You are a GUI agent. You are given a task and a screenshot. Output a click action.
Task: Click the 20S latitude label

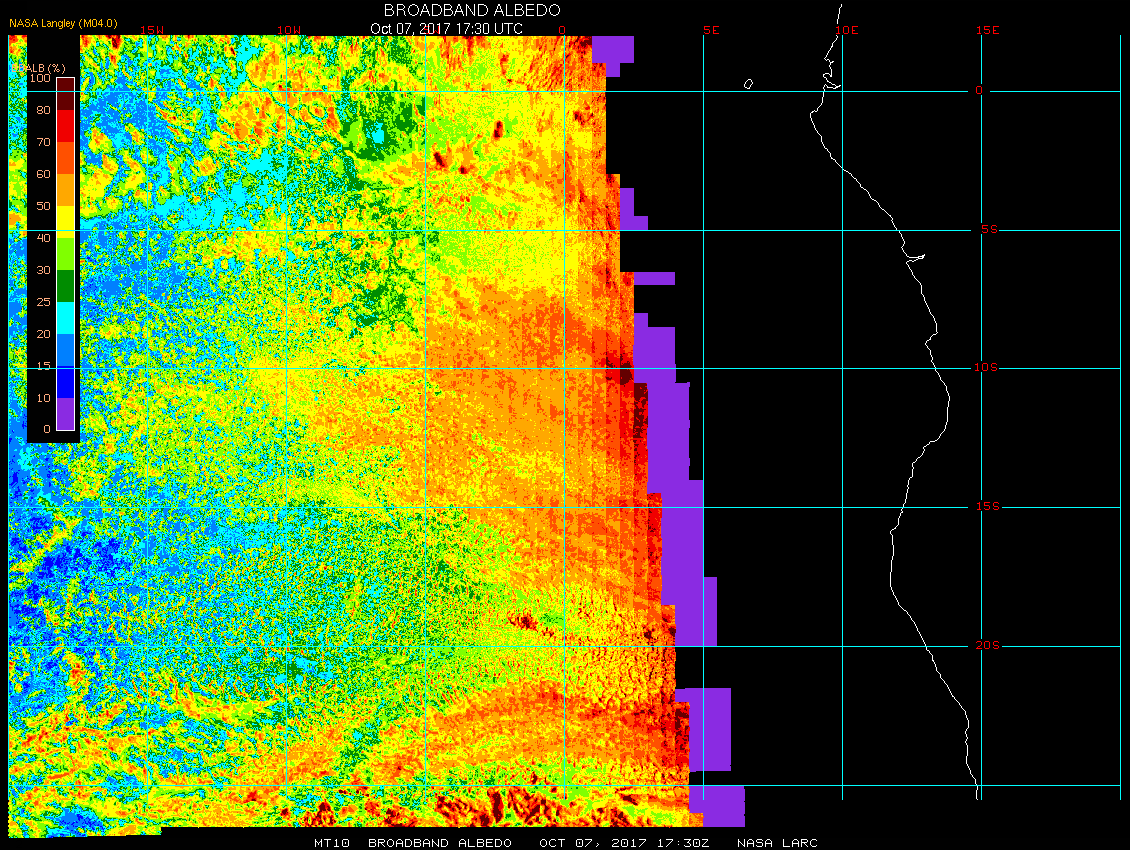[987, 645]
